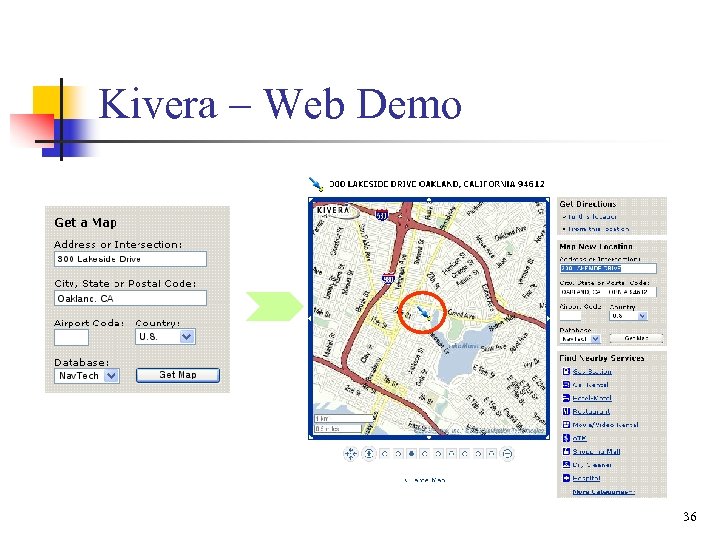Click the zoom out minus icon under the map
This screenshot has width=720, height=540.
point(507,454)
